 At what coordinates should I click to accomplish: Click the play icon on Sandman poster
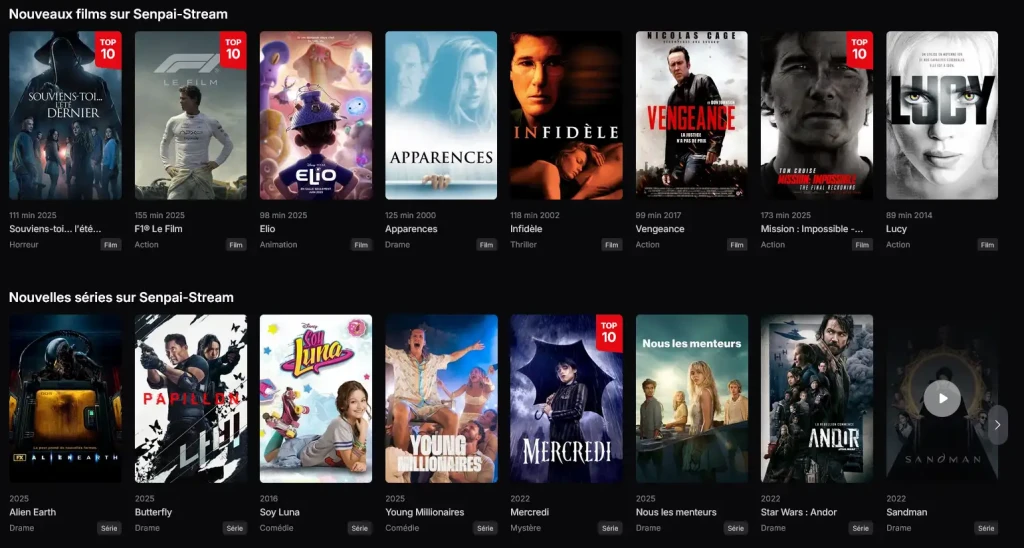coord(942,398)
